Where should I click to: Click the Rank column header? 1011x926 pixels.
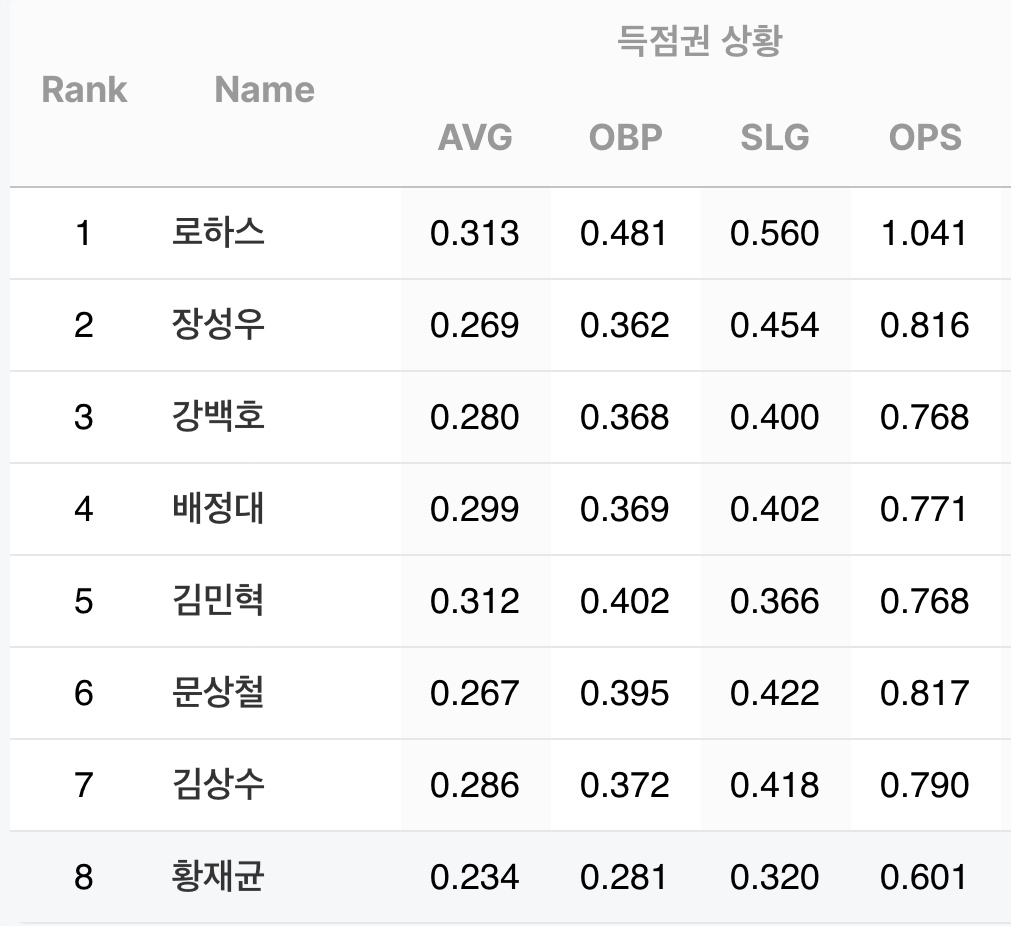coord(84,89)
